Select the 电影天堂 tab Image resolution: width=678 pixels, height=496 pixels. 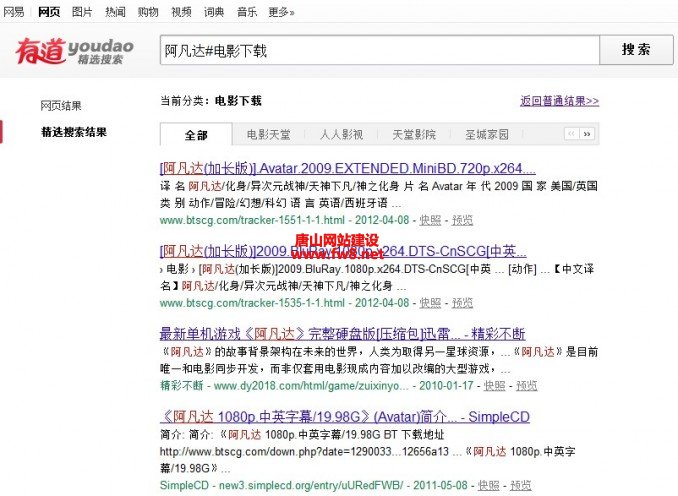pos(269,134)
